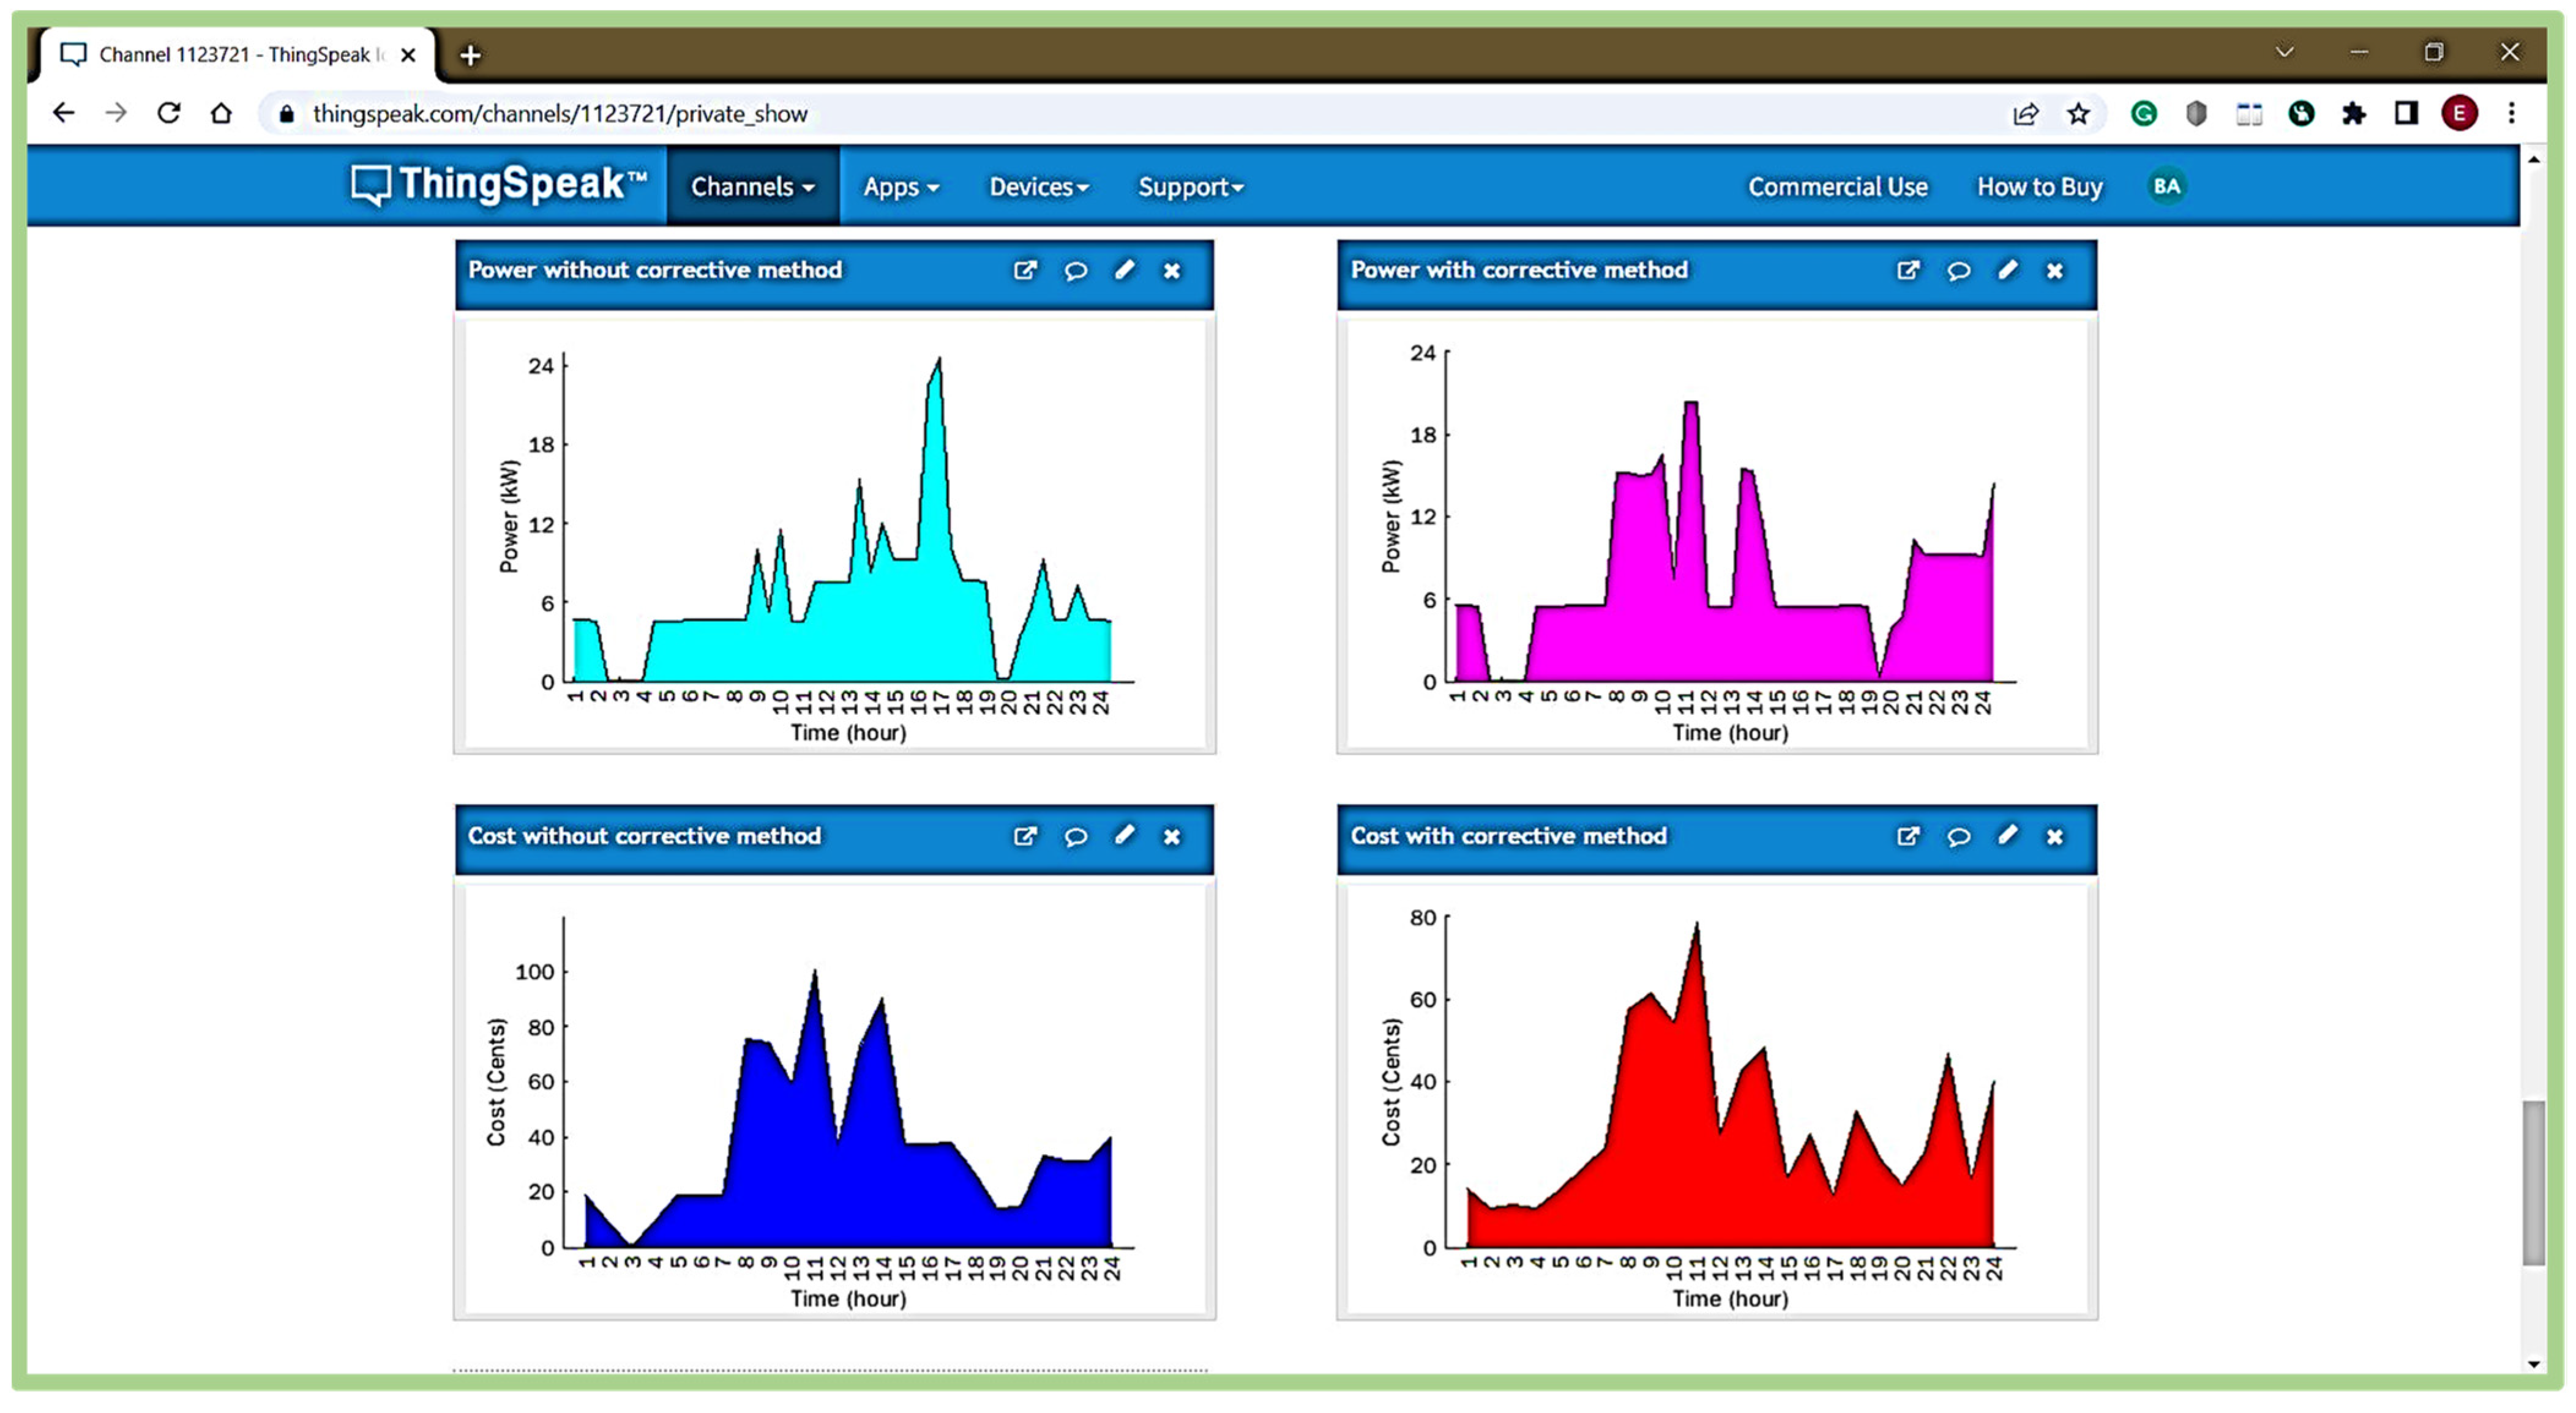
Task: Open comment bubble on 'Cost without corrective method'
Action: point(1075,836)
